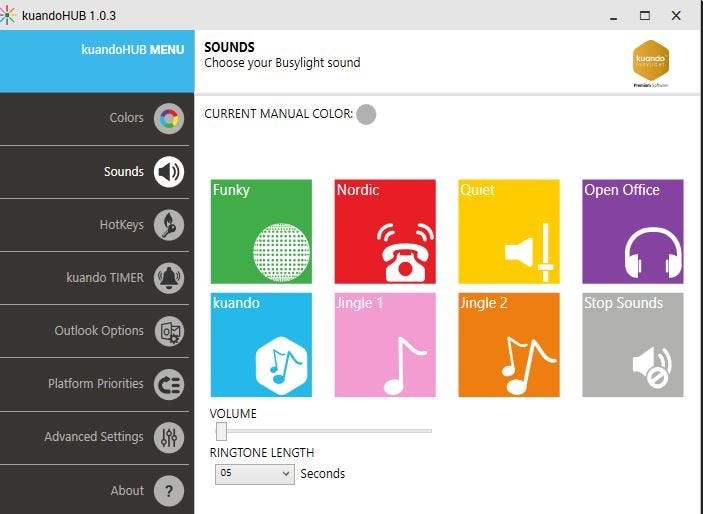Open kuando TIMER menu label
The image size is (703, 514).
click(105, 278)
